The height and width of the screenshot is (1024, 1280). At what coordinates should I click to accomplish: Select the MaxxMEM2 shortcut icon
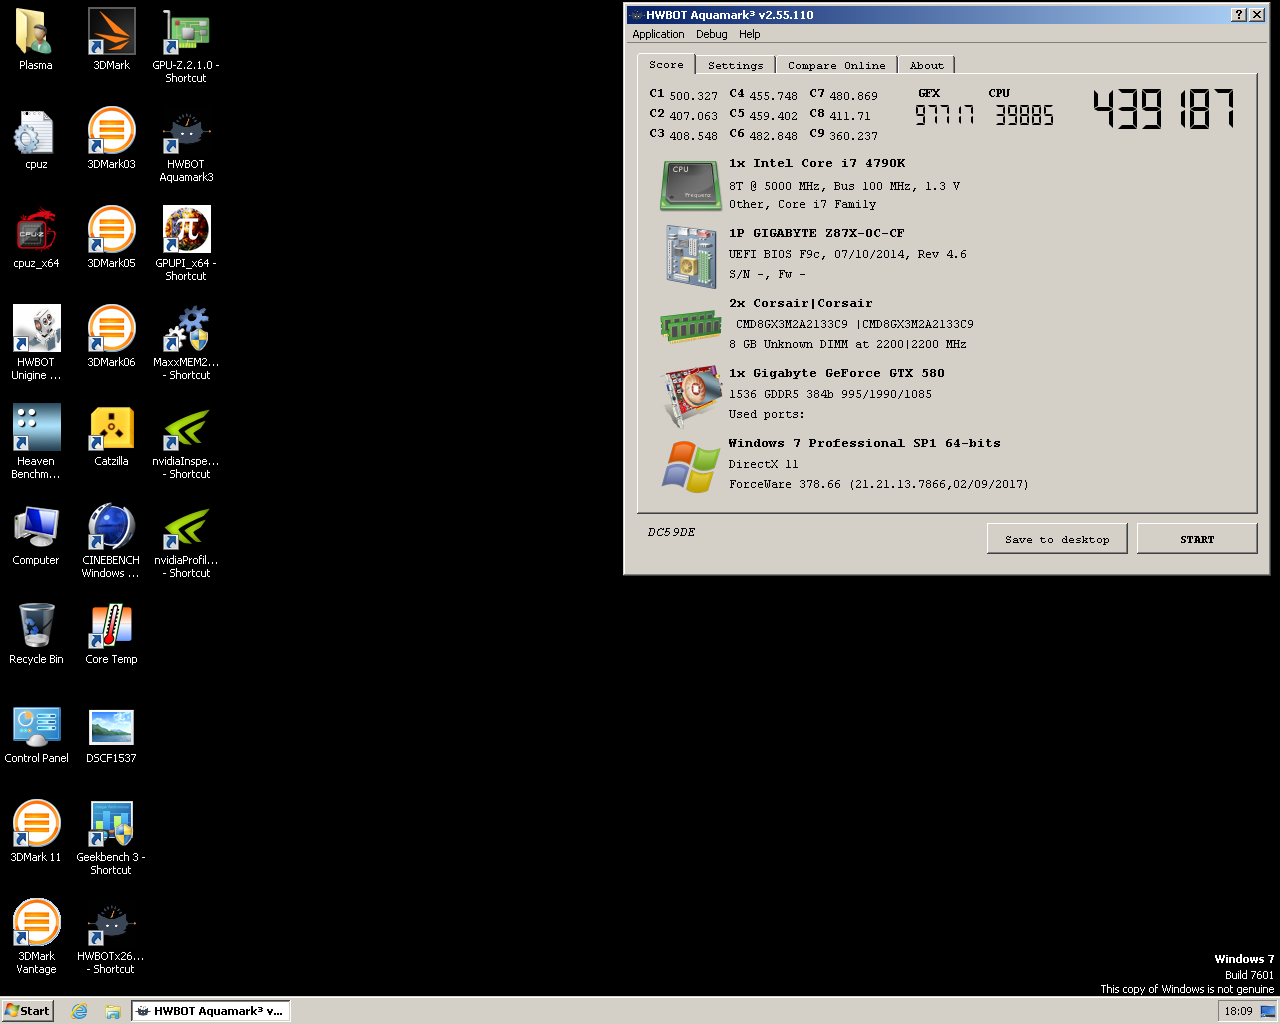186,343
